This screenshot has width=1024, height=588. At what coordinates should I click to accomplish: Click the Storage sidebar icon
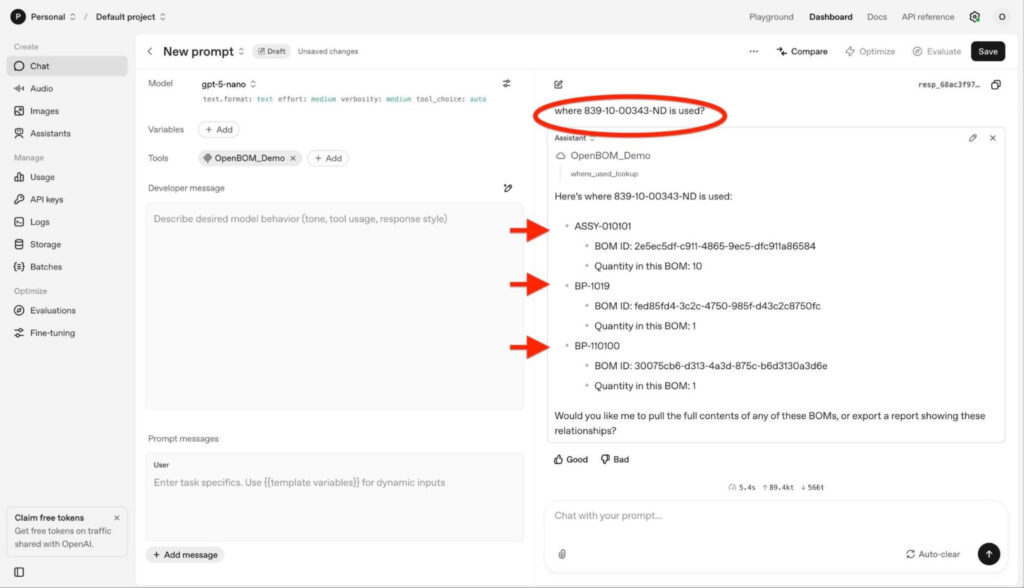19,244
